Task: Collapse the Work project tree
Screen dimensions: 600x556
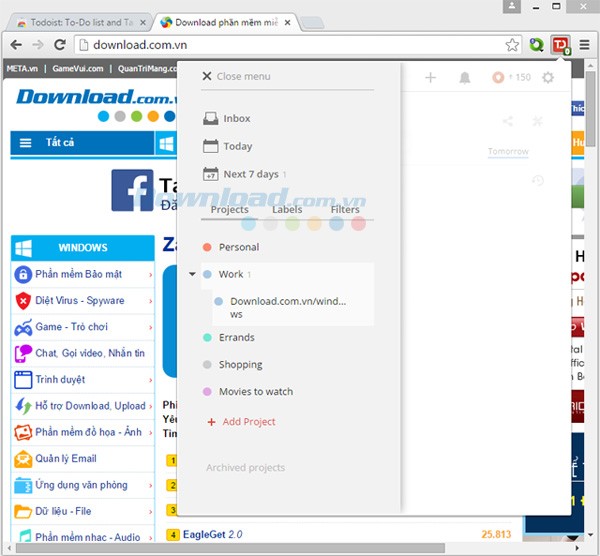Action: click(x=192, y=274)
